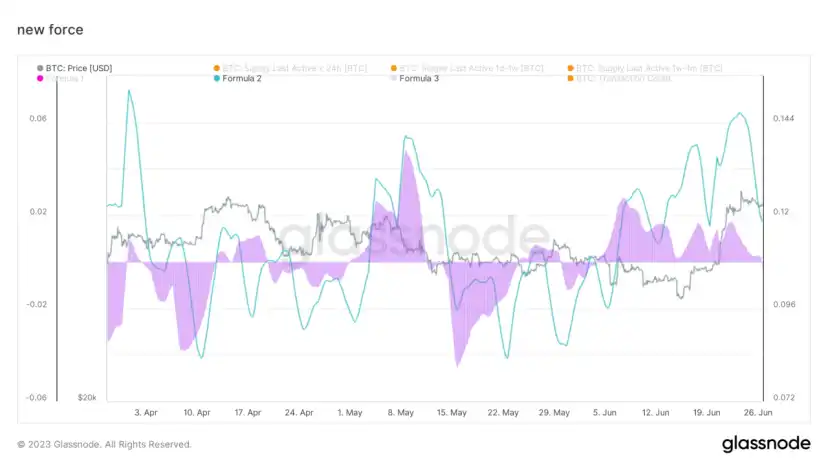Click the 15. May x-axis tick label
The image size is (828, 465).
coord(452,412)
